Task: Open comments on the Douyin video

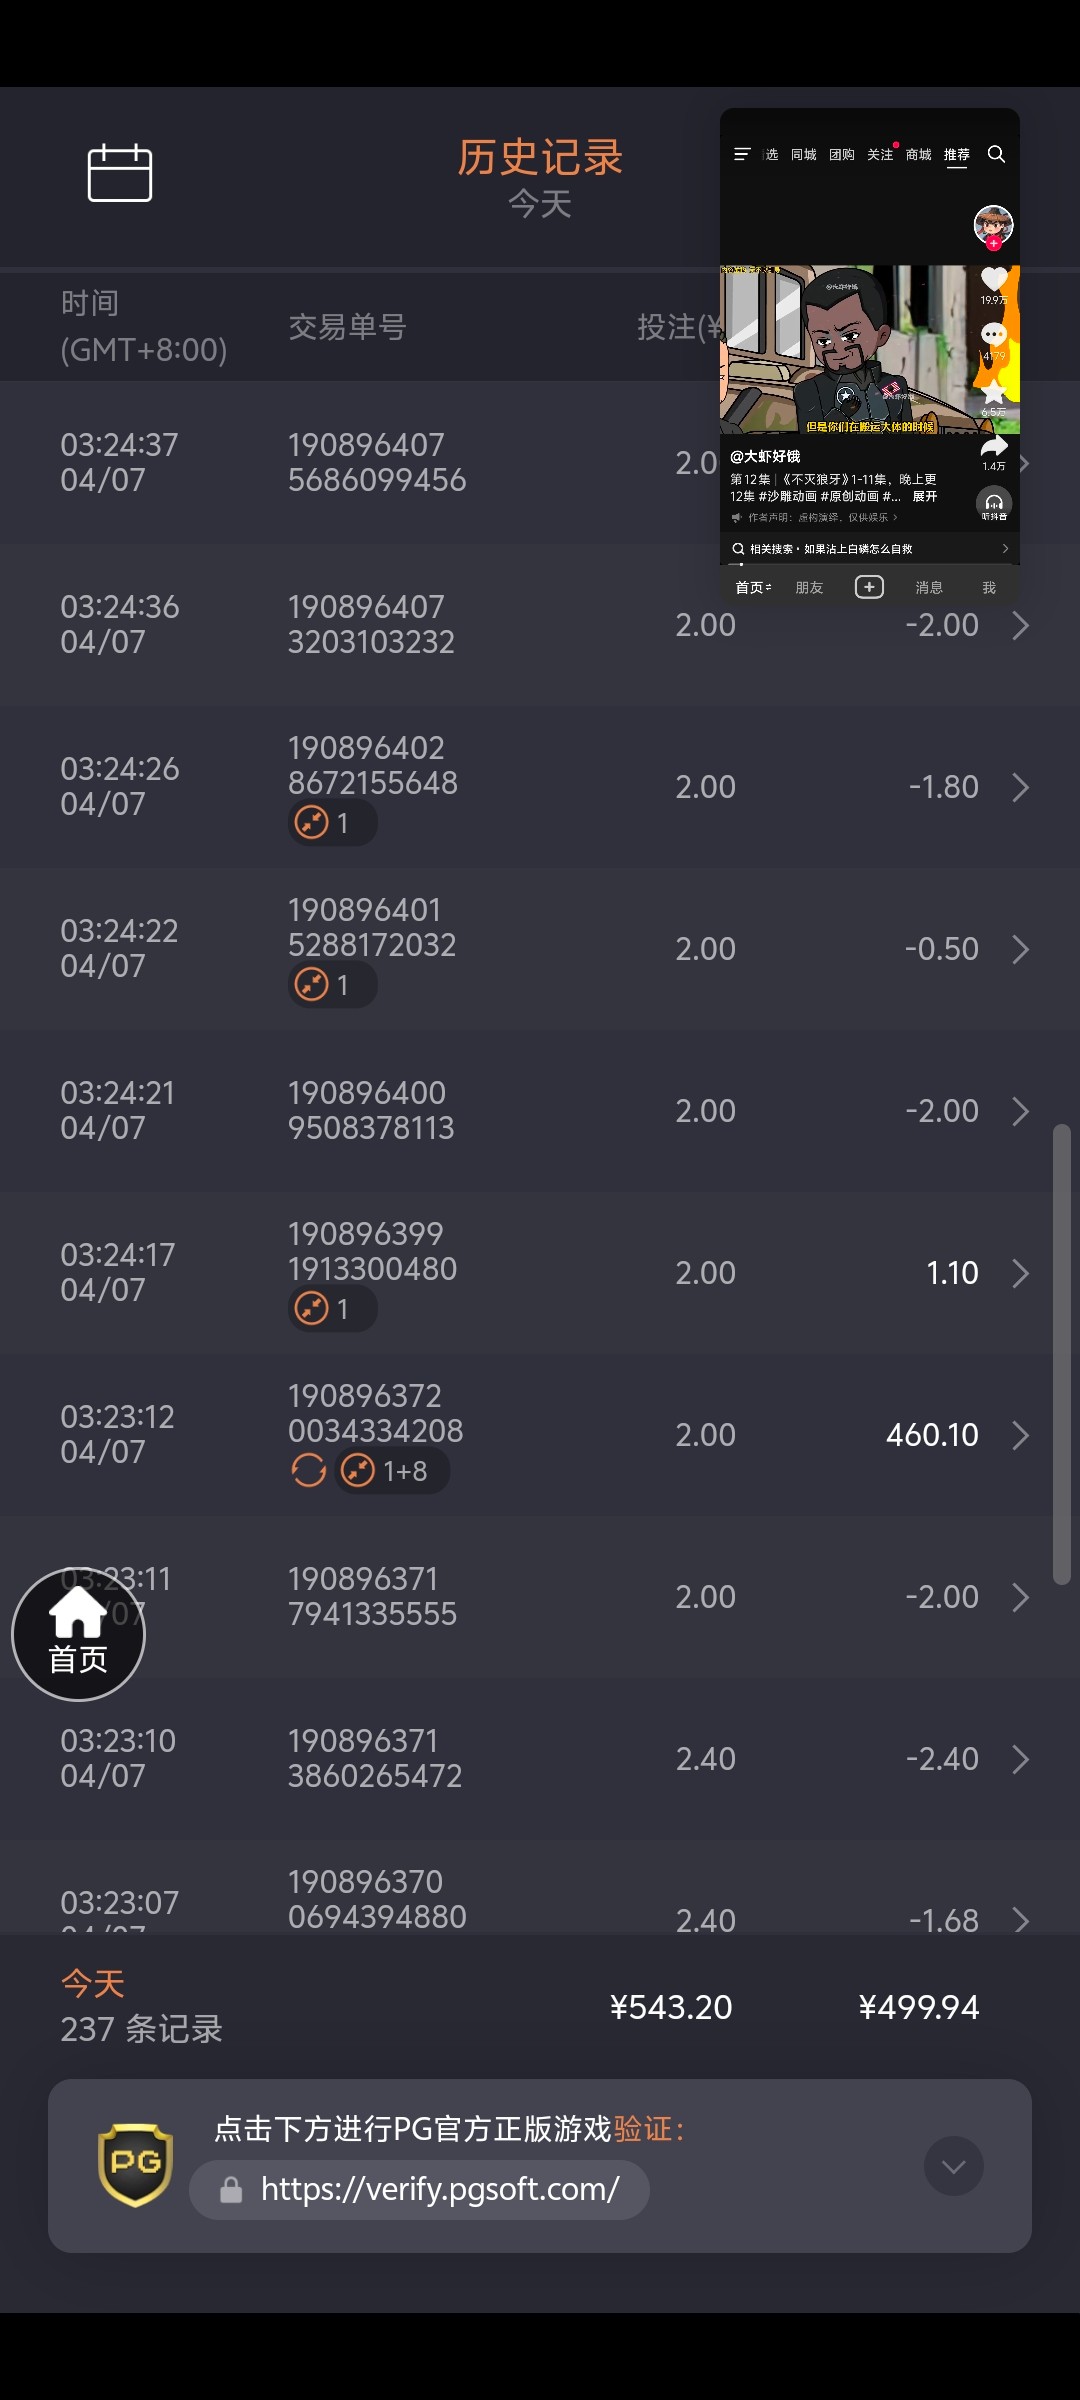Action: coord(993,336)
